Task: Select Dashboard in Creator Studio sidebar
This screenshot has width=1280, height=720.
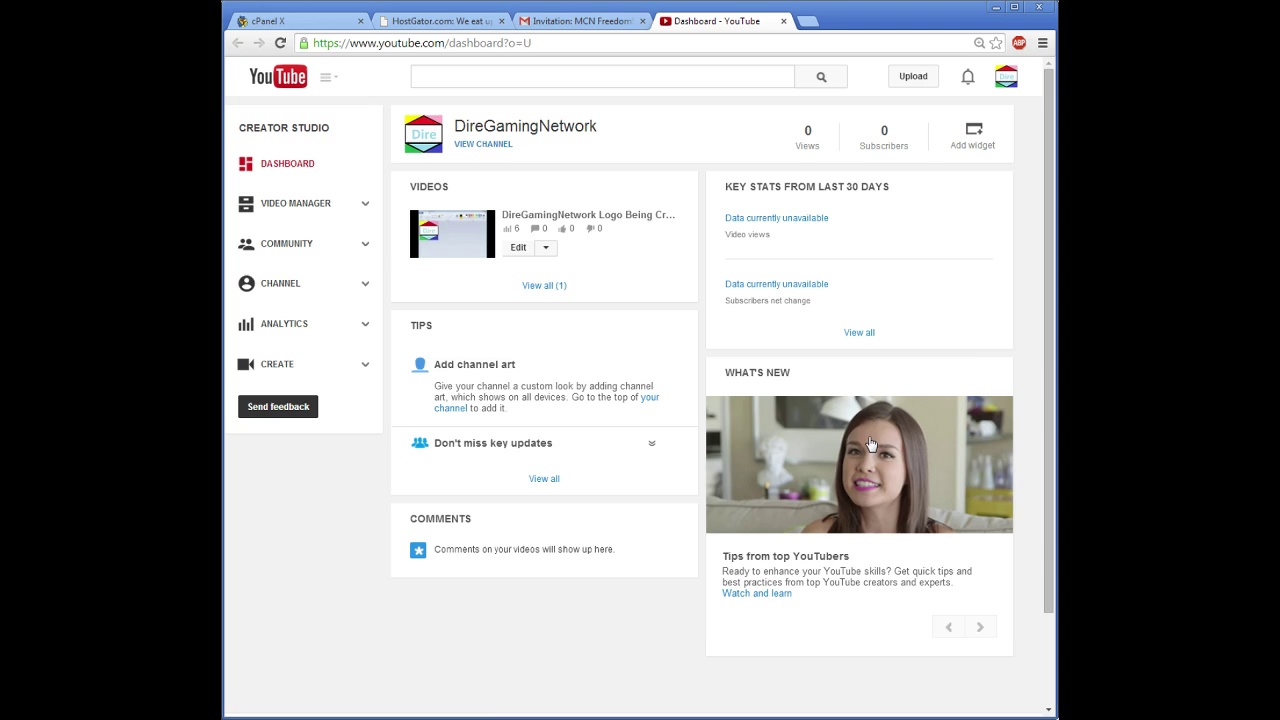Action: coord(287,164)
